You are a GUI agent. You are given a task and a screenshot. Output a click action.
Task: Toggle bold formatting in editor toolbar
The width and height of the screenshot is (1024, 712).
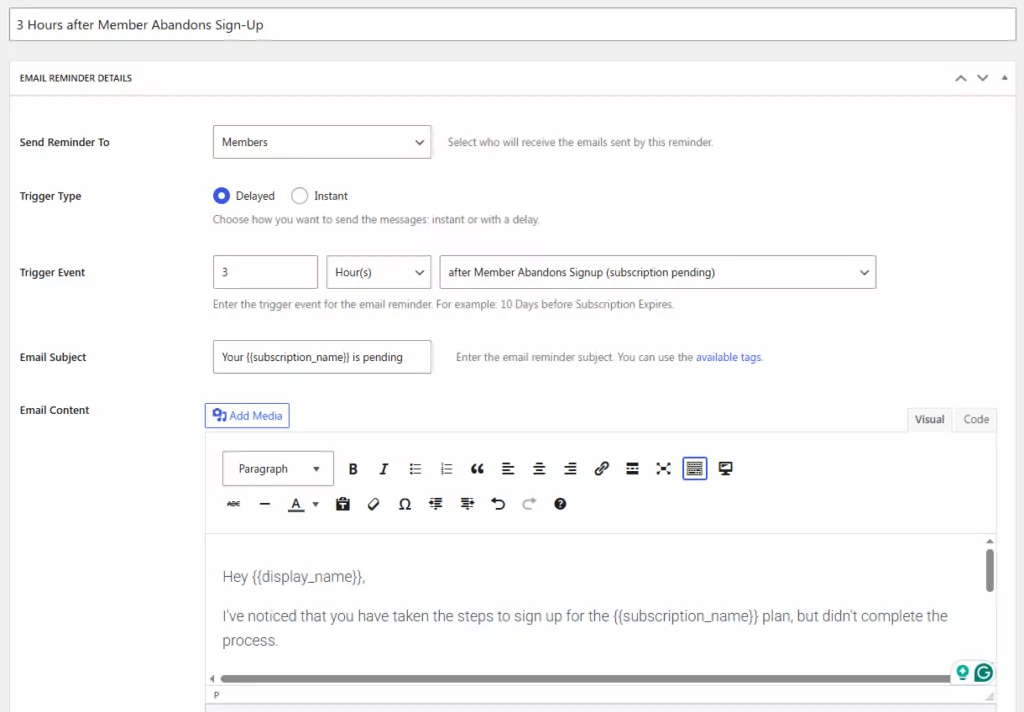click(x=353, y=469)
